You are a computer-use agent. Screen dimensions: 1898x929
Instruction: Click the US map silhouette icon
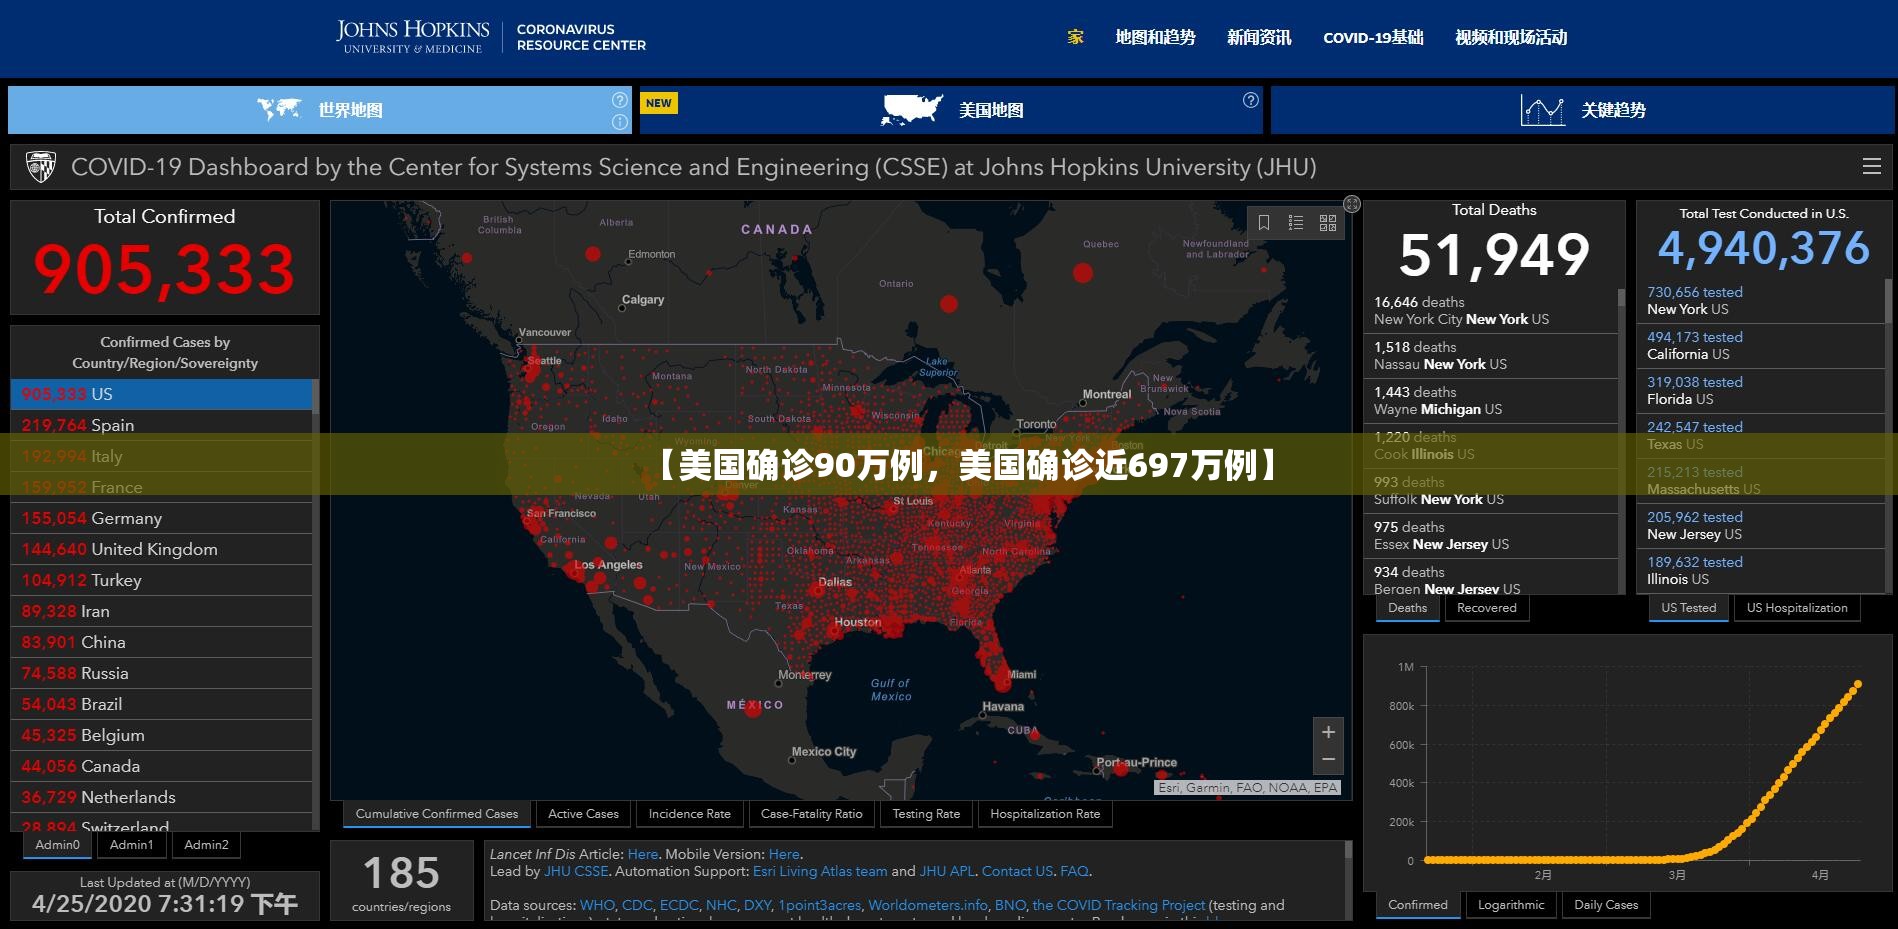(912, 109)
